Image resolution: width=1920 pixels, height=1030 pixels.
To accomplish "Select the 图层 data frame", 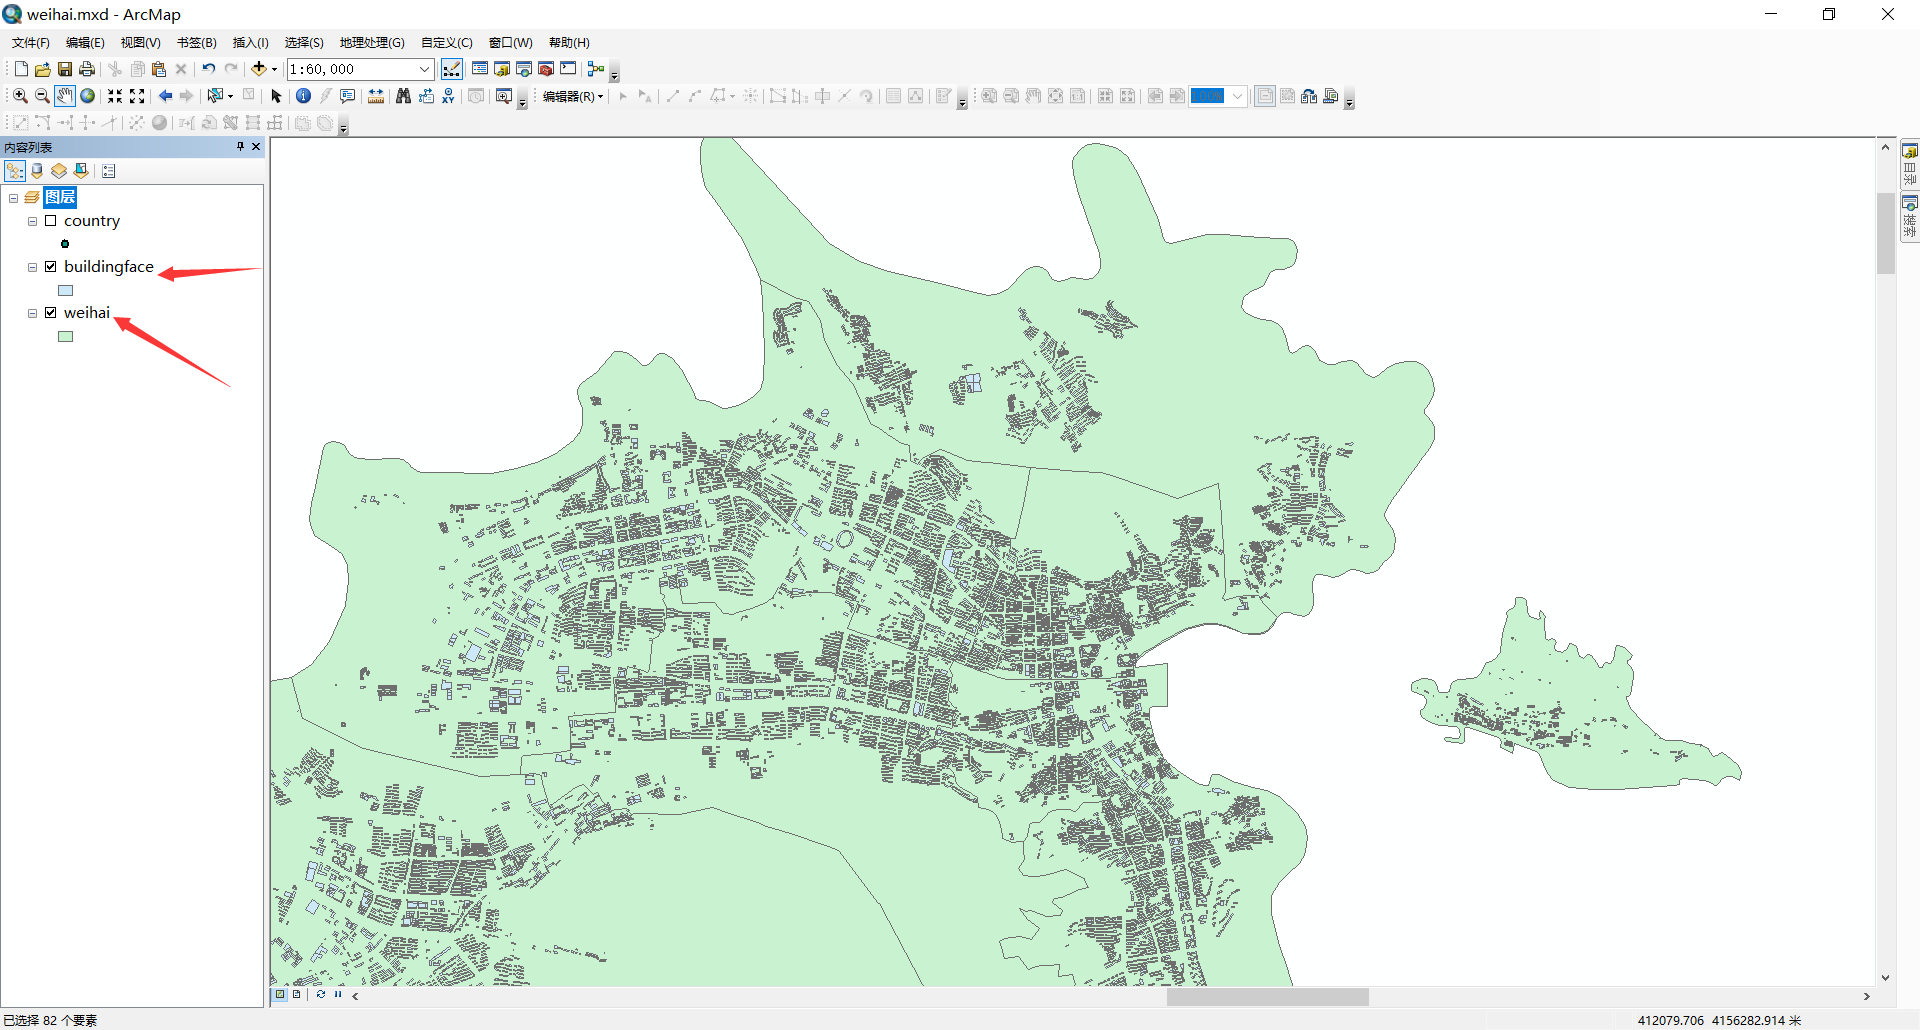I will pos(60,197).
